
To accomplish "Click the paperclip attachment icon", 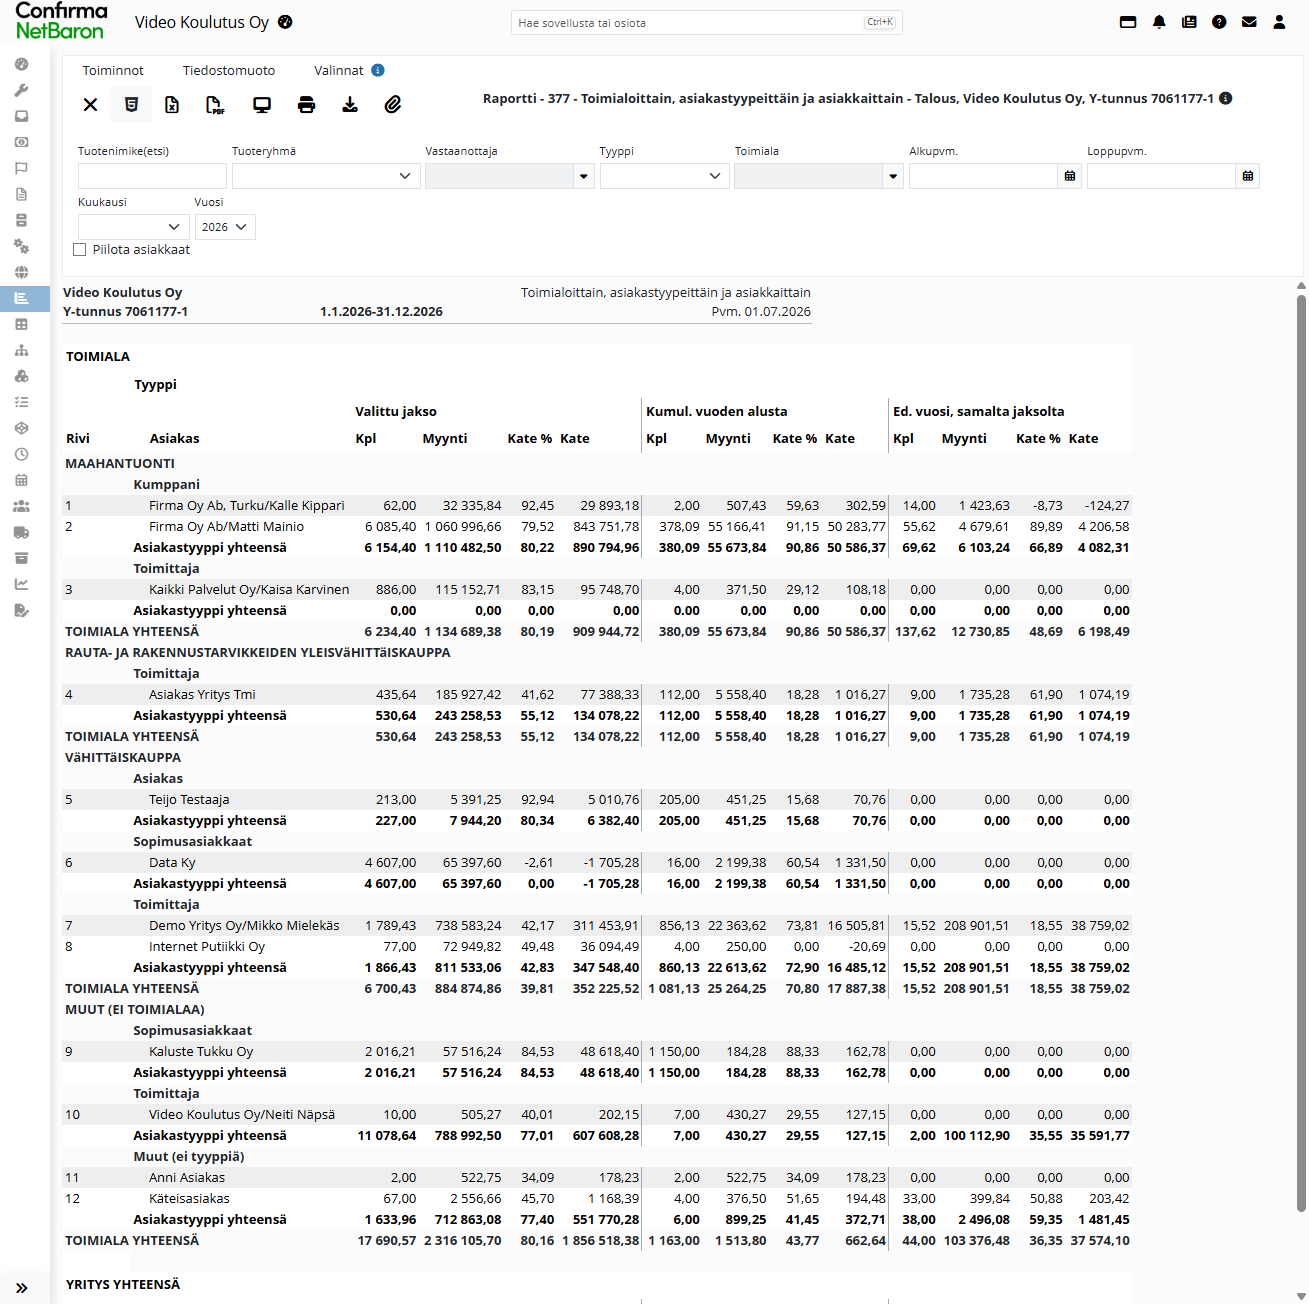I will point(393,105).
